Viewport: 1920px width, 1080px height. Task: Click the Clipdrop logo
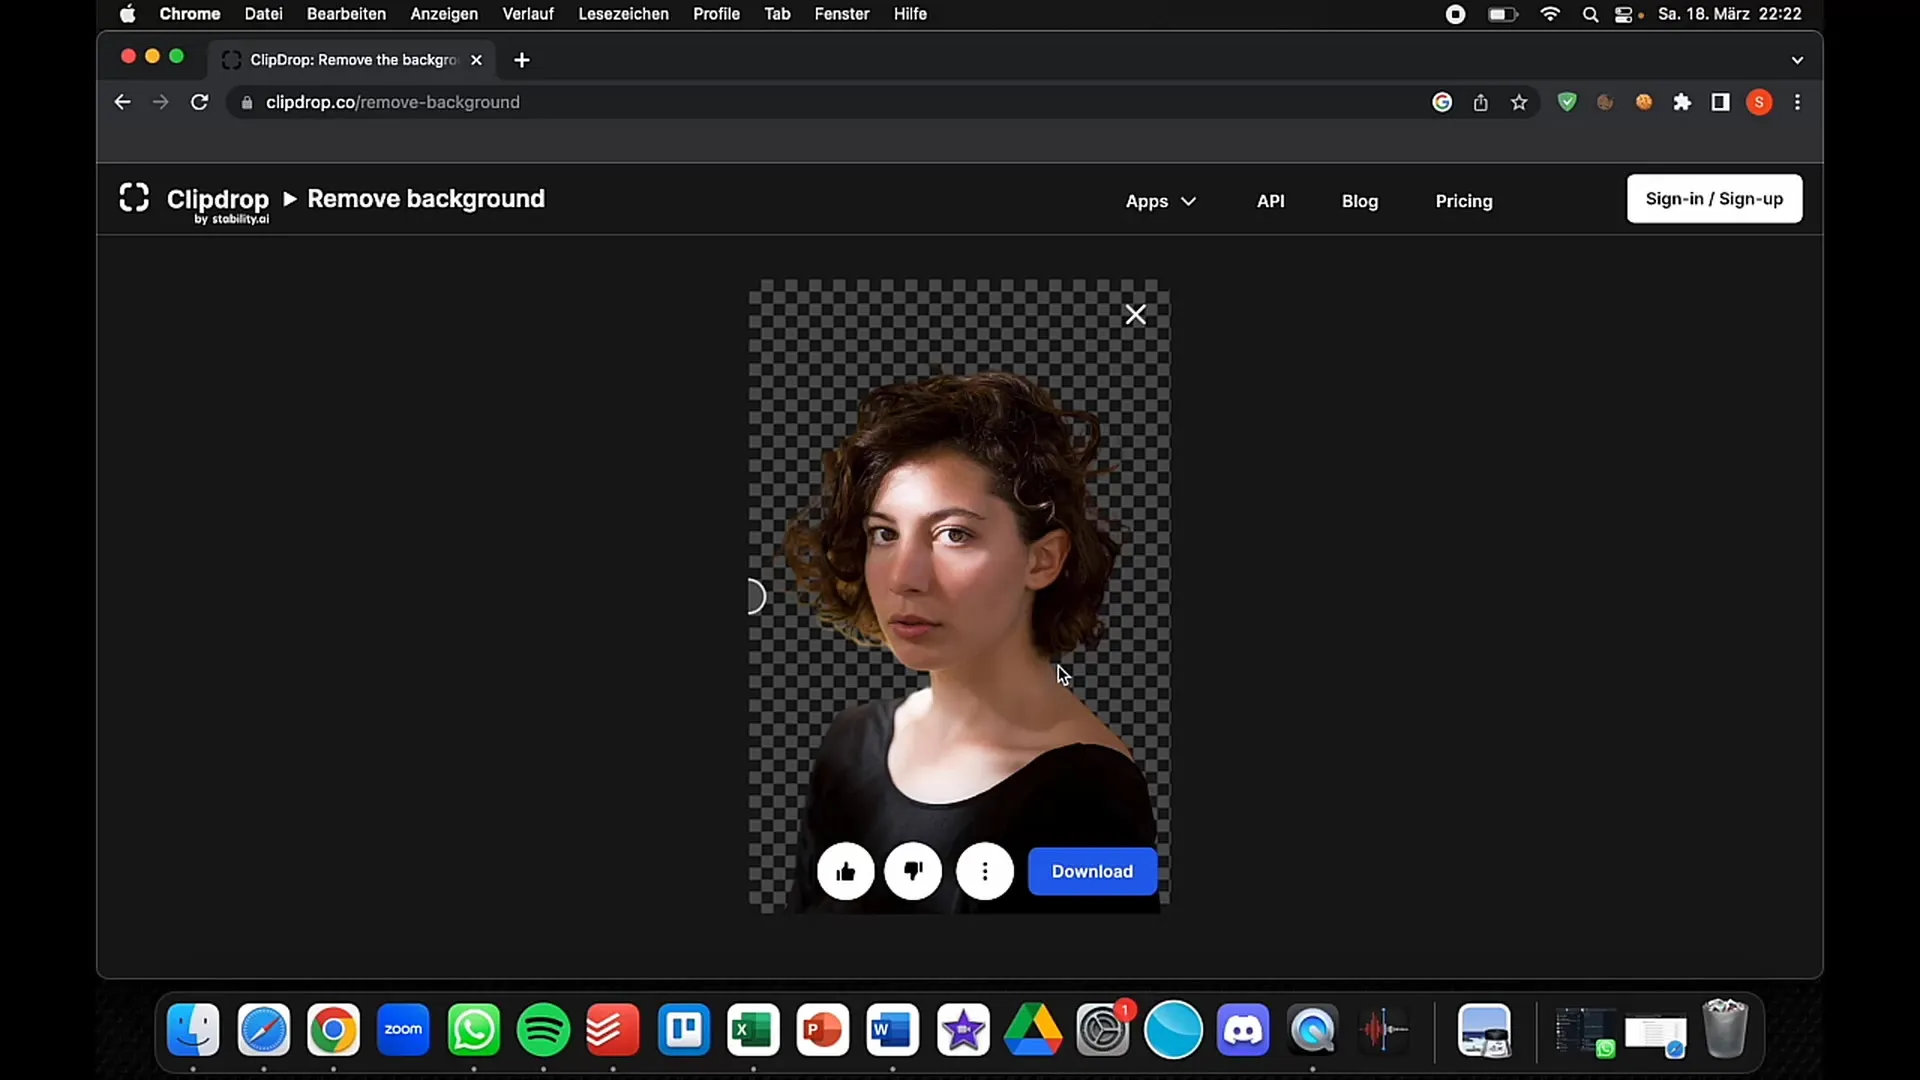[x=194, y=201]
